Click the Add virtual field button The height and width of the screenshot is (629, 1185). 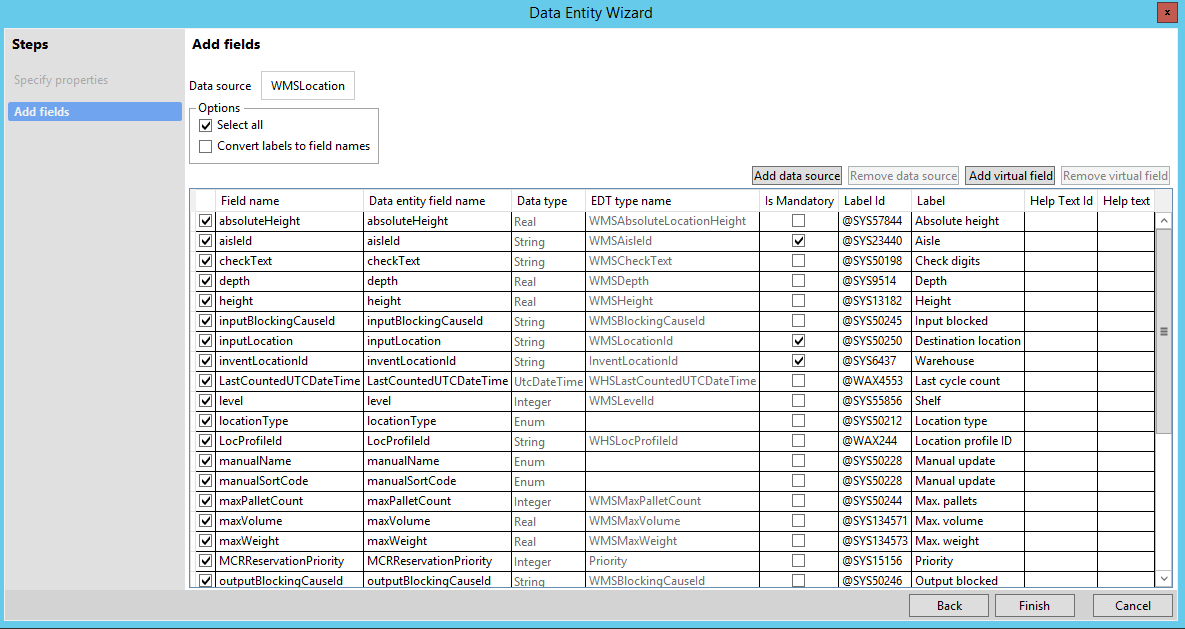click(1010, 175)
